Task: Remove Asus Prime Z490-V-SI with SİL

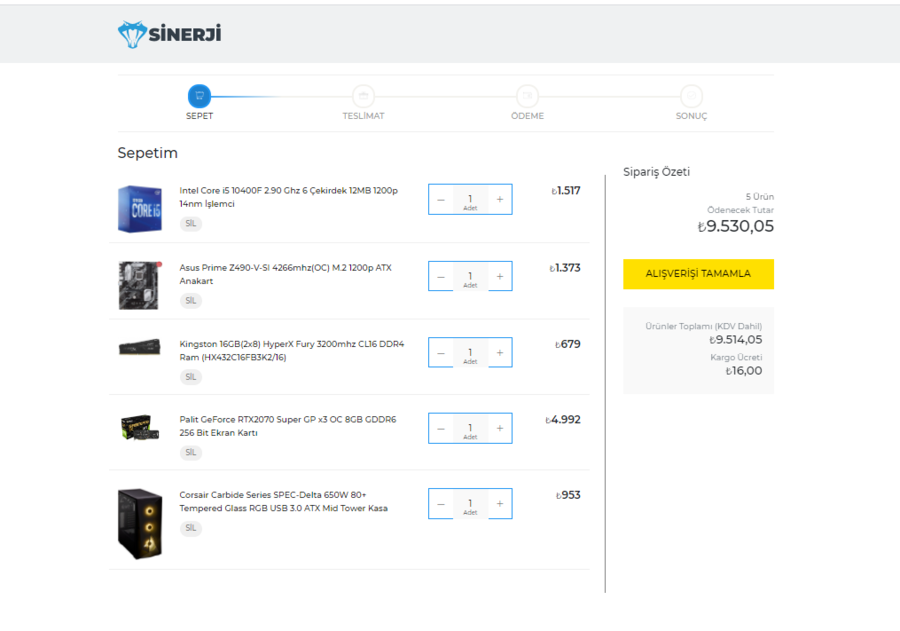Action: (191, 300)
